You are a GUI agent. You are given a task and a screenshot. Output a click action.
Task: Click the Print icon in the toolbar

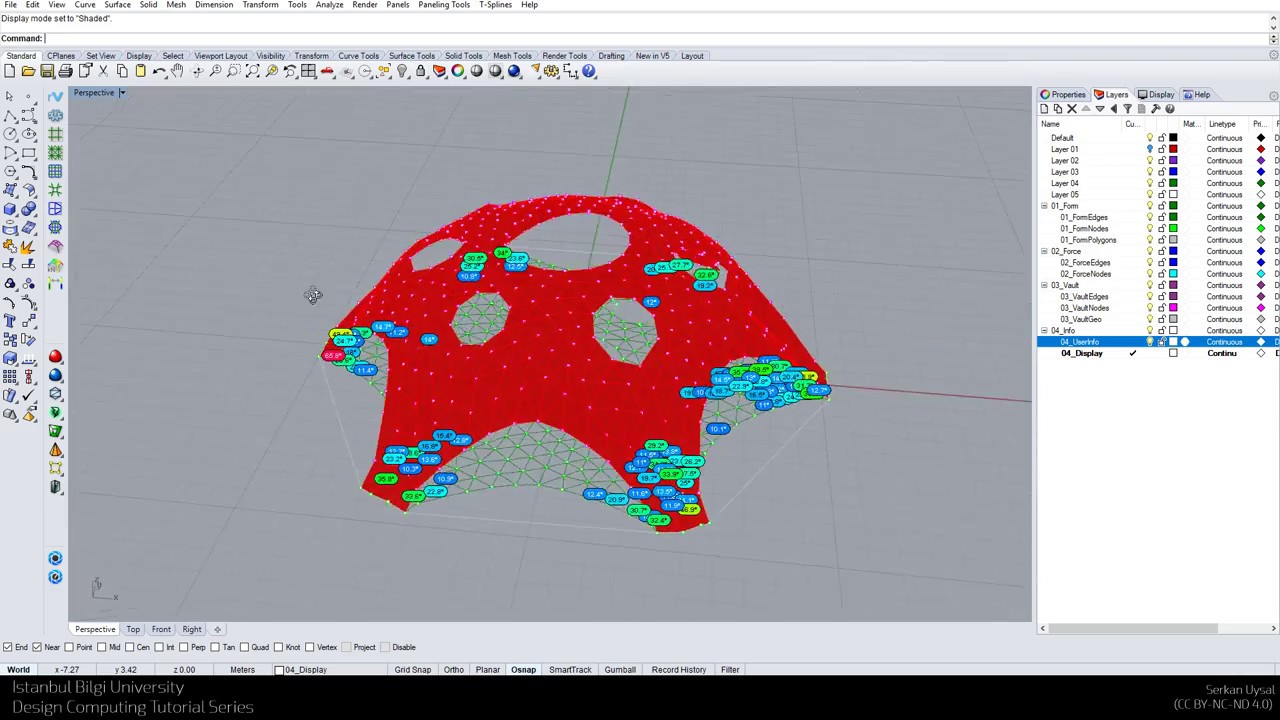[x=66, y=71]
